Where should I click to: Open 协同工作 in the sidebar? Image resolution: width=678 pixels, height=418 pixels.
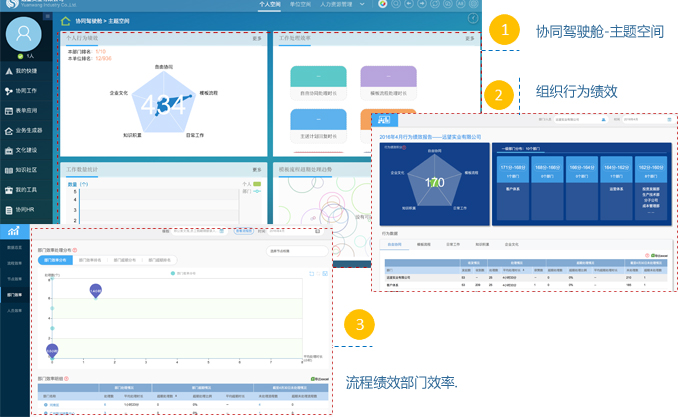[x=28, y=91]
